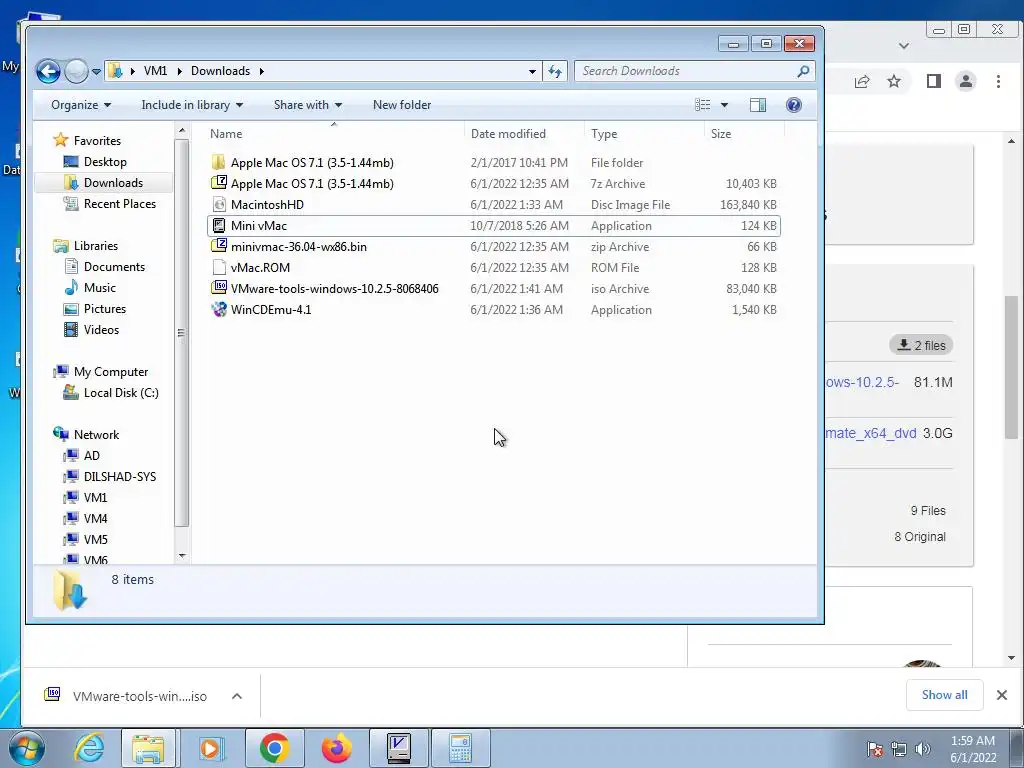Click My Computer in navigation pane
This screenshot has width=1024, height=768.
pos(110,372)
